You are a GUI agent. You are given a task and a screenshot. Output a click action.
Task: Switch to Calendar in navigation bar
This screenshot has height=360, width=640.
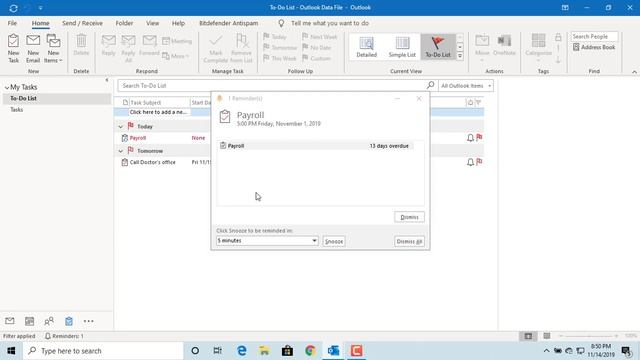click(x=29, y=321)
